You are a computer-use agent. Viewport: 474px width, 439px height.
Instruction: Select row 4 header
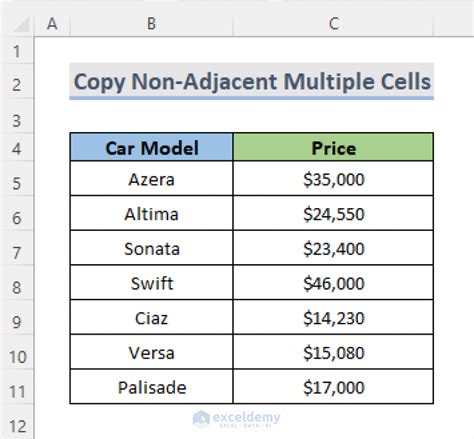[x=17, y=147]
